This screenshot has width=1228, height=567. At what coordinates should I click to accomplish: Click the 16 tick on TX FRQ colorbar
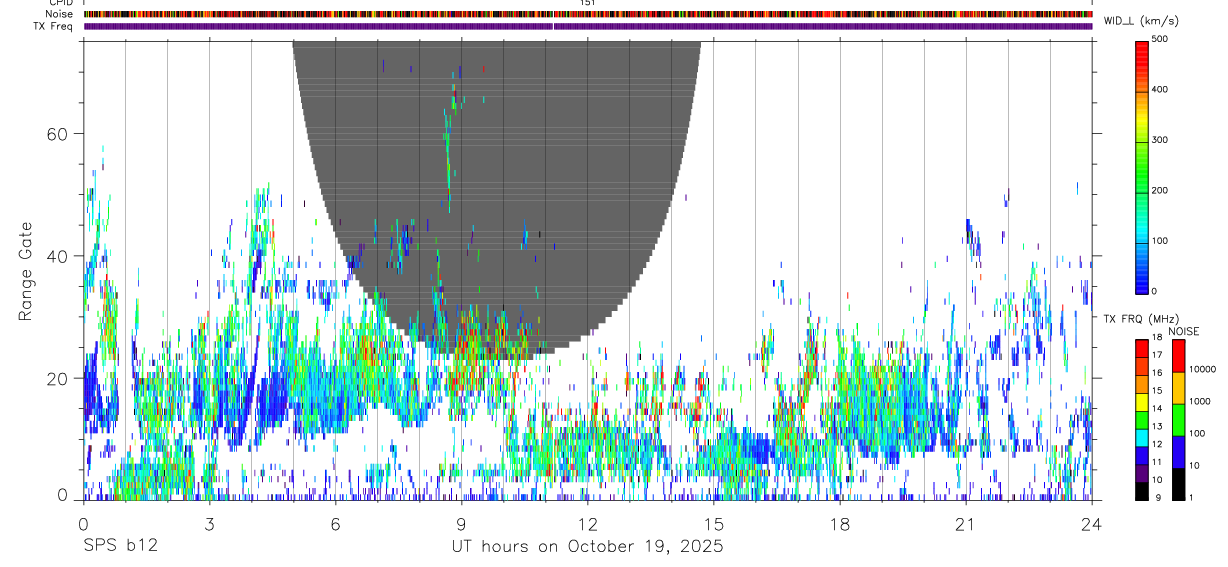[x=1157, y=372]
